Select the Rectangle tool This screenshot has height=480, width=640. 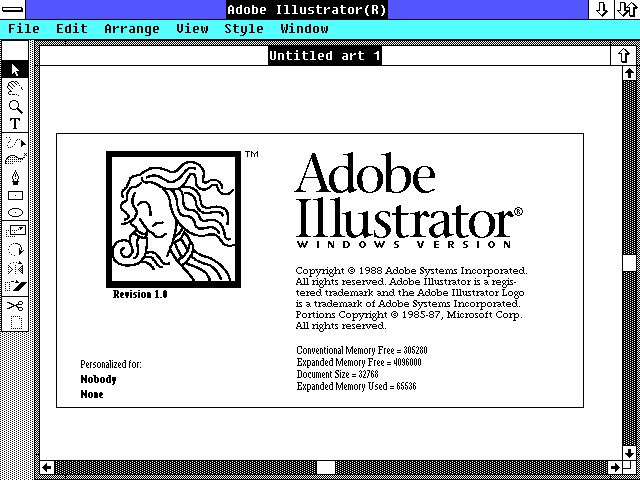click(x=15, y=196)
